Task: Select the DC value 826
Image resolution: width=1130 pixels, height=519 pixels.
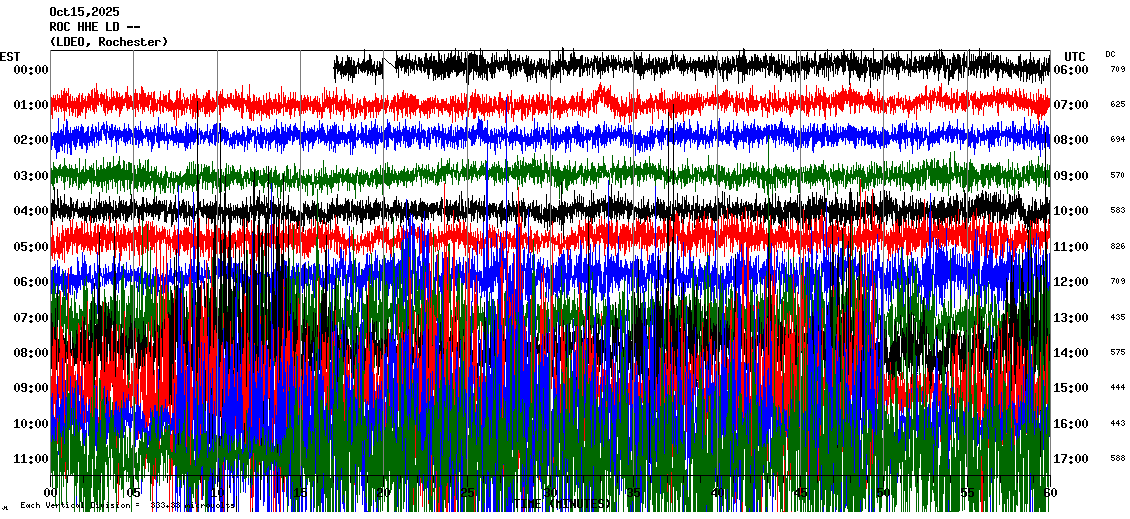Action: [1117, 246]
